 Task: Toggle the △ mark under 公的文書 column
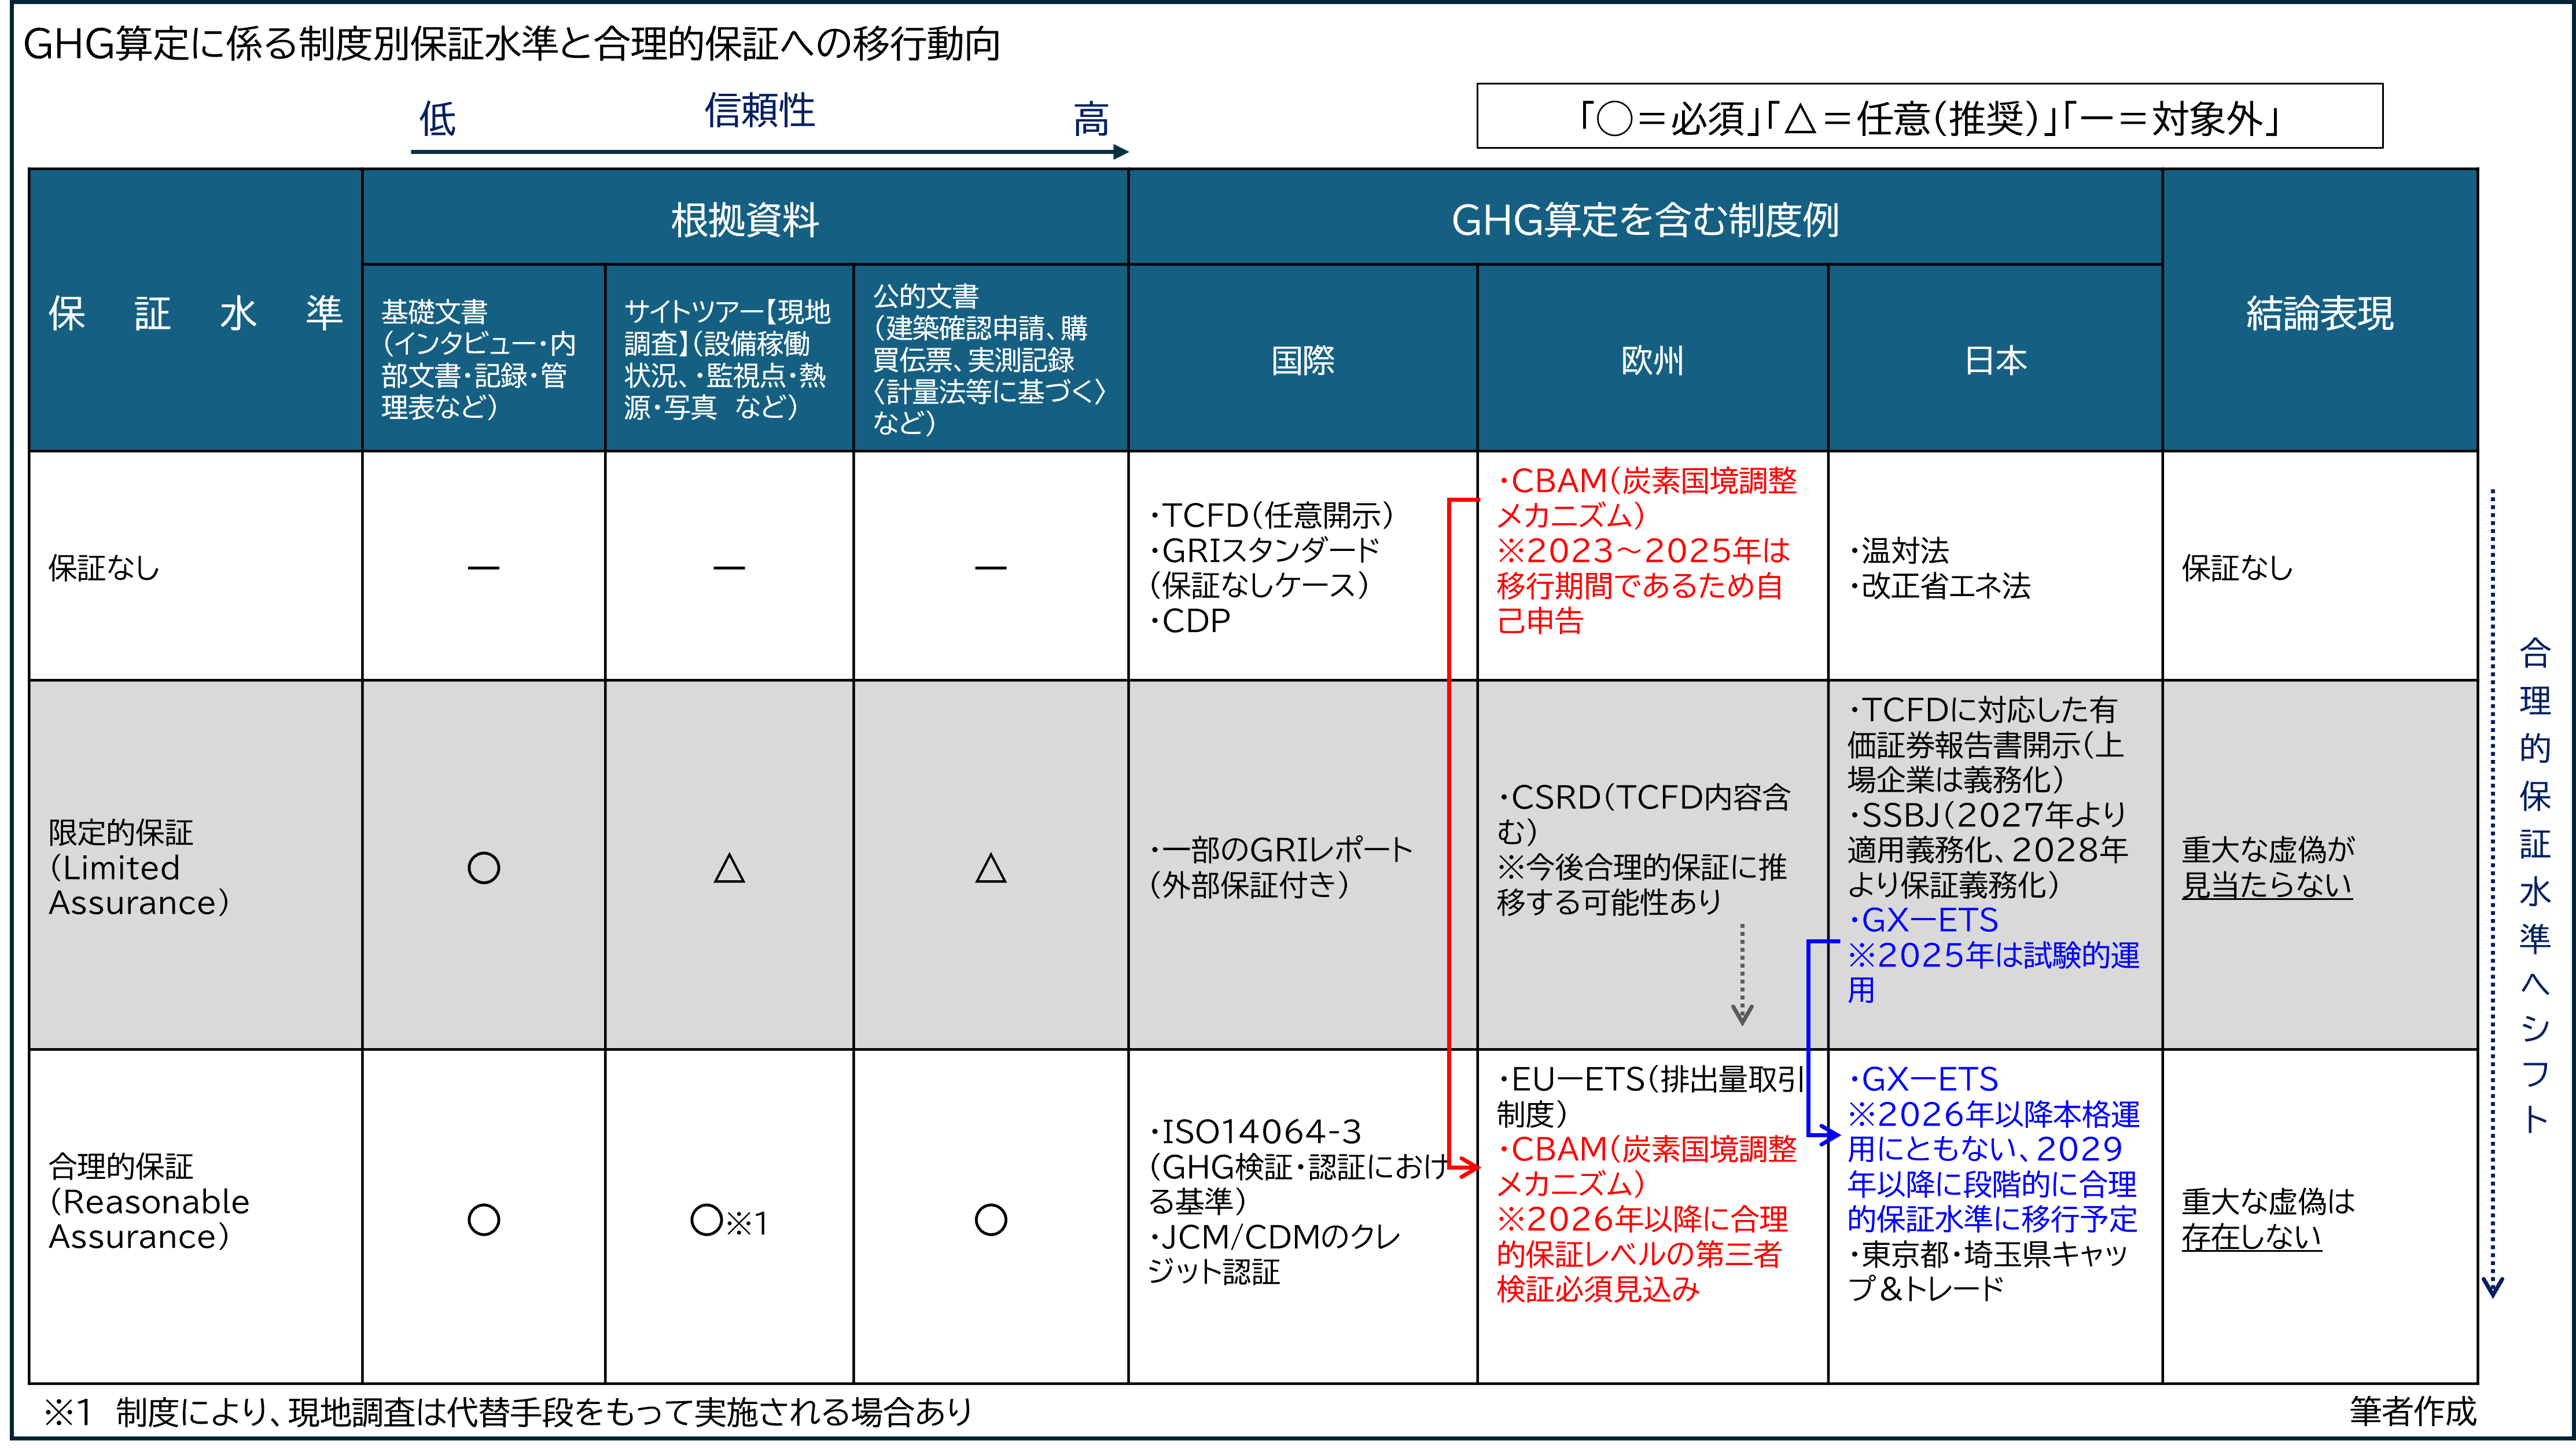tap(990, 869)
